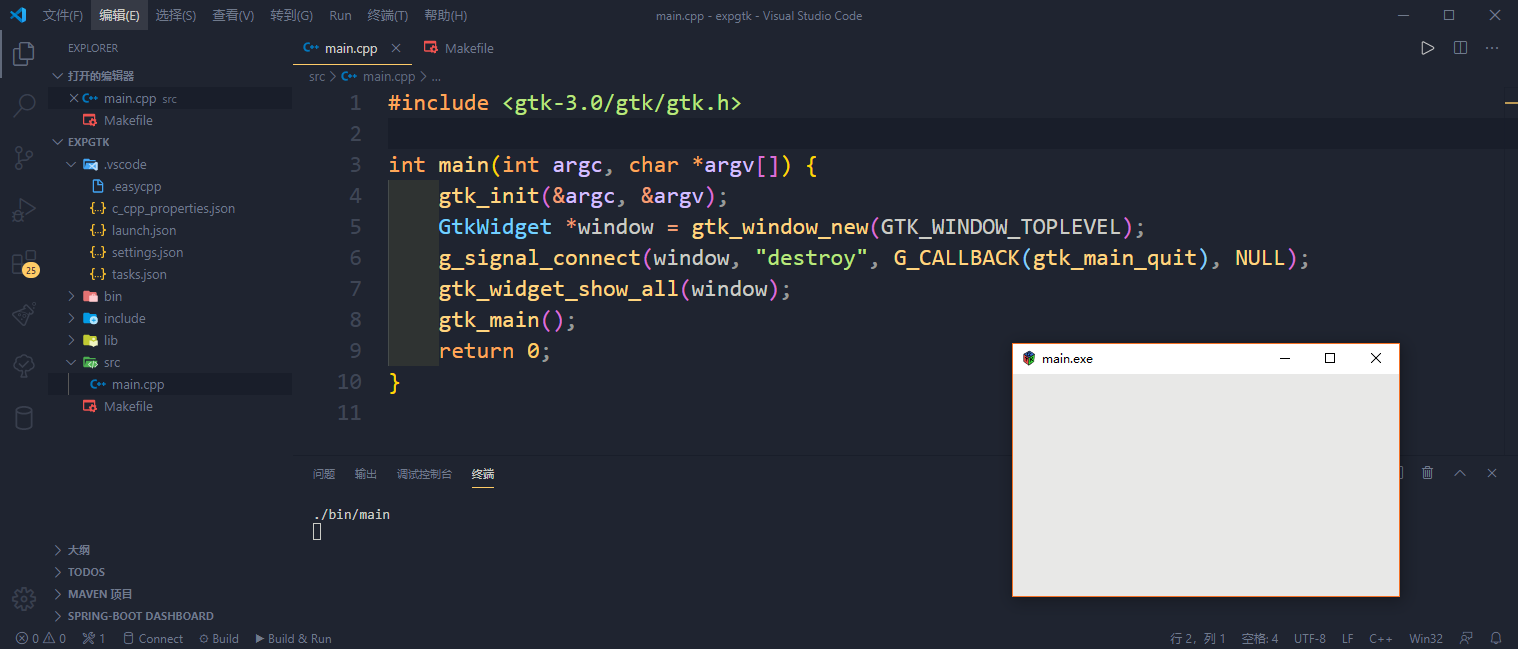Open the Search view in the activity bar
Image resolution: width=1518 pixels, height=649 pixels.
point(23,104)
